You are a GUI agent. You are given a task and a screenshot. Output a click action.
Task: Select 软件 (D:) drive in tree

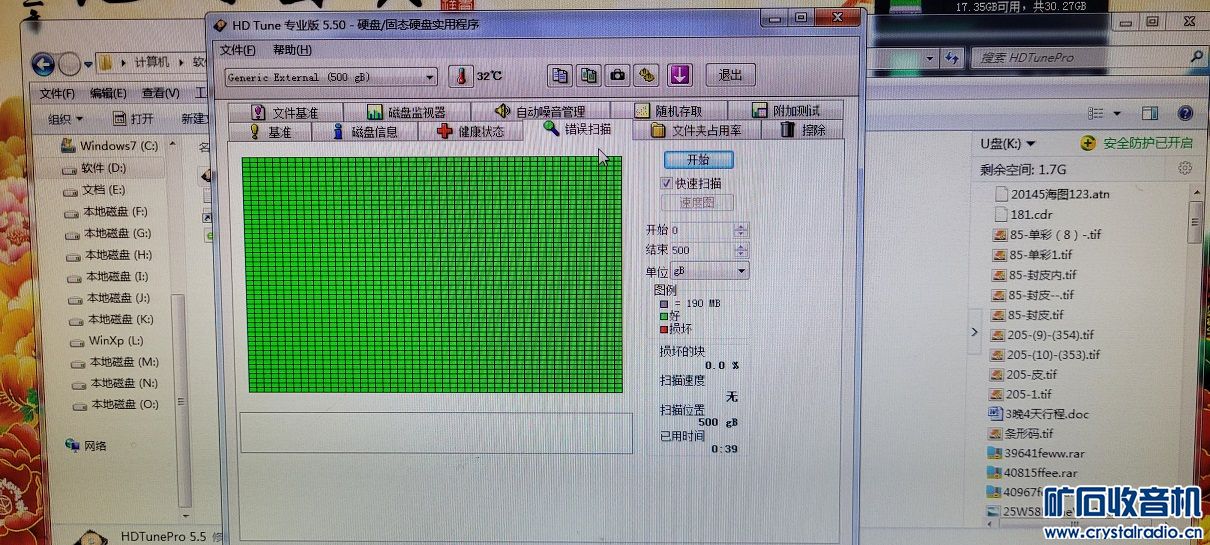95,168
